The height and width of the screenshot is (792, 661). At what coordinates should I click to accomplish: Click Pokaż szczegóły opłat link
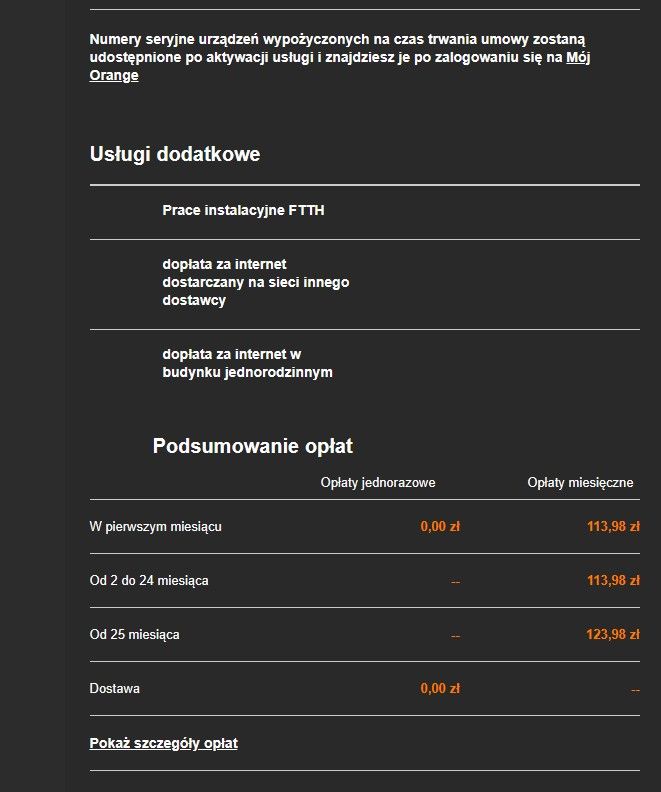(163, 743)
